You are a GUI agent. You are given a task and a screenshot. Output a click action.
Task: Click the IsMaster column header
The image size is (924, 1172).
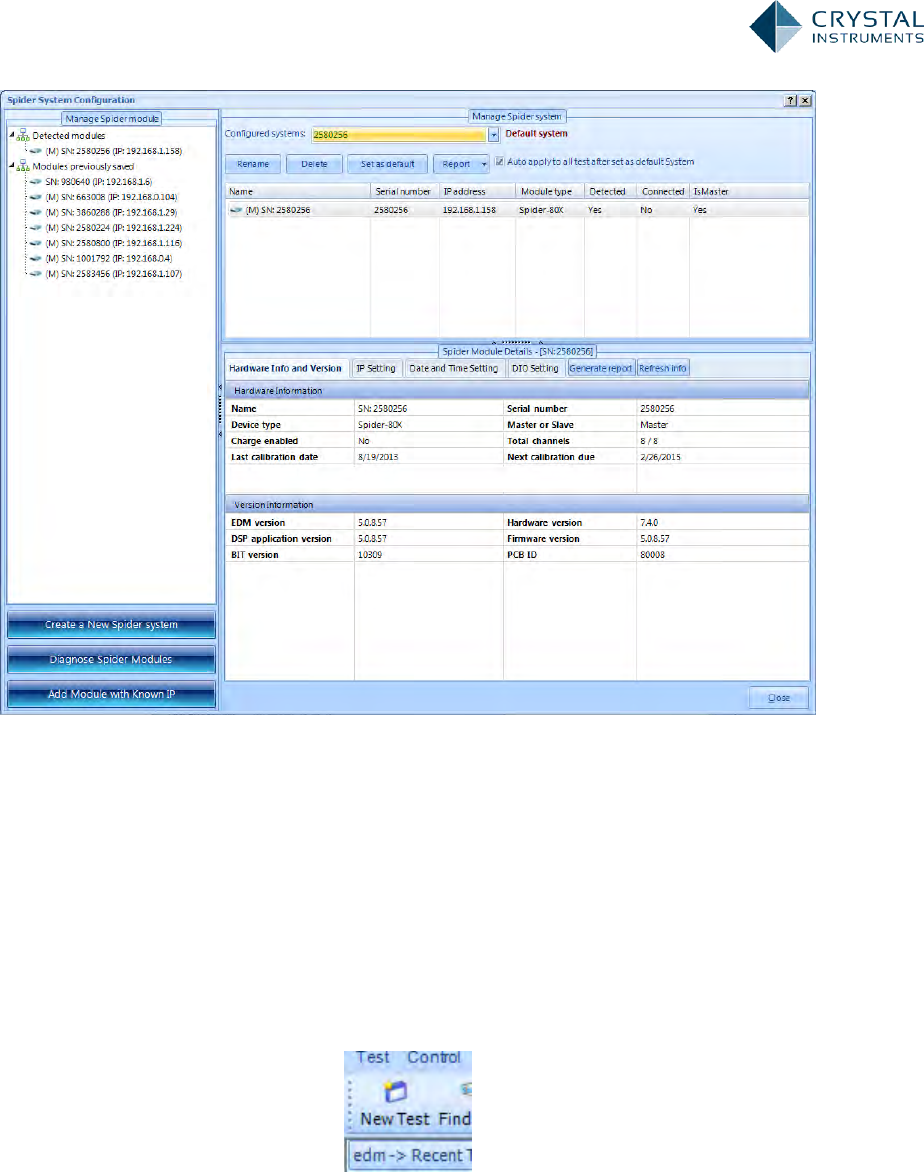coord(749,191)
